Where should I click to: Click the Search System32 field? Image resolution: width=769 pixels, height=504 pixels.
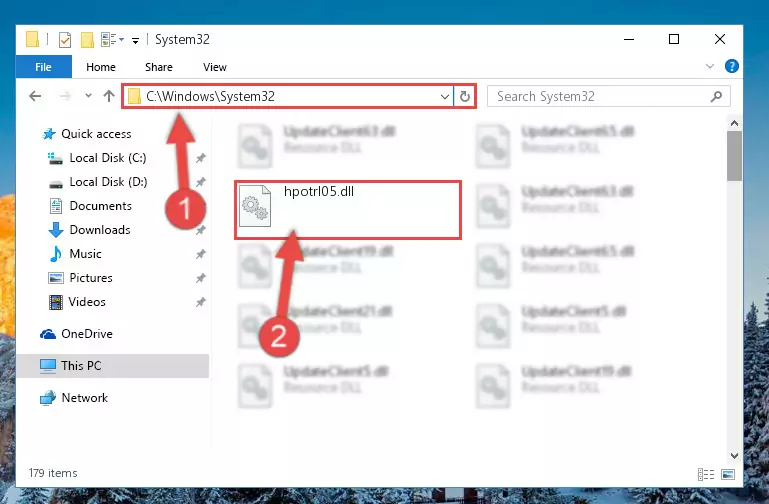[608, 96]
